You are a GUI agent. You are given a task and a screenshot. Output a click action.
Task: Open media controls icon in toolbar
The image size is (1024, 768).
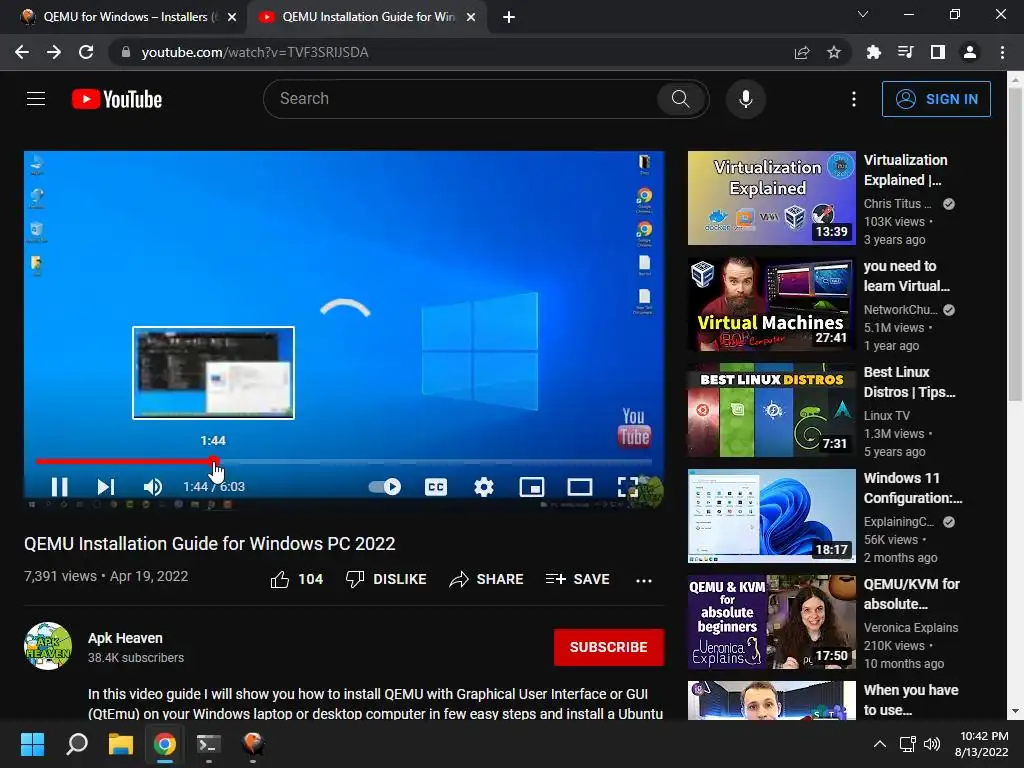click(x=905, y=52)
